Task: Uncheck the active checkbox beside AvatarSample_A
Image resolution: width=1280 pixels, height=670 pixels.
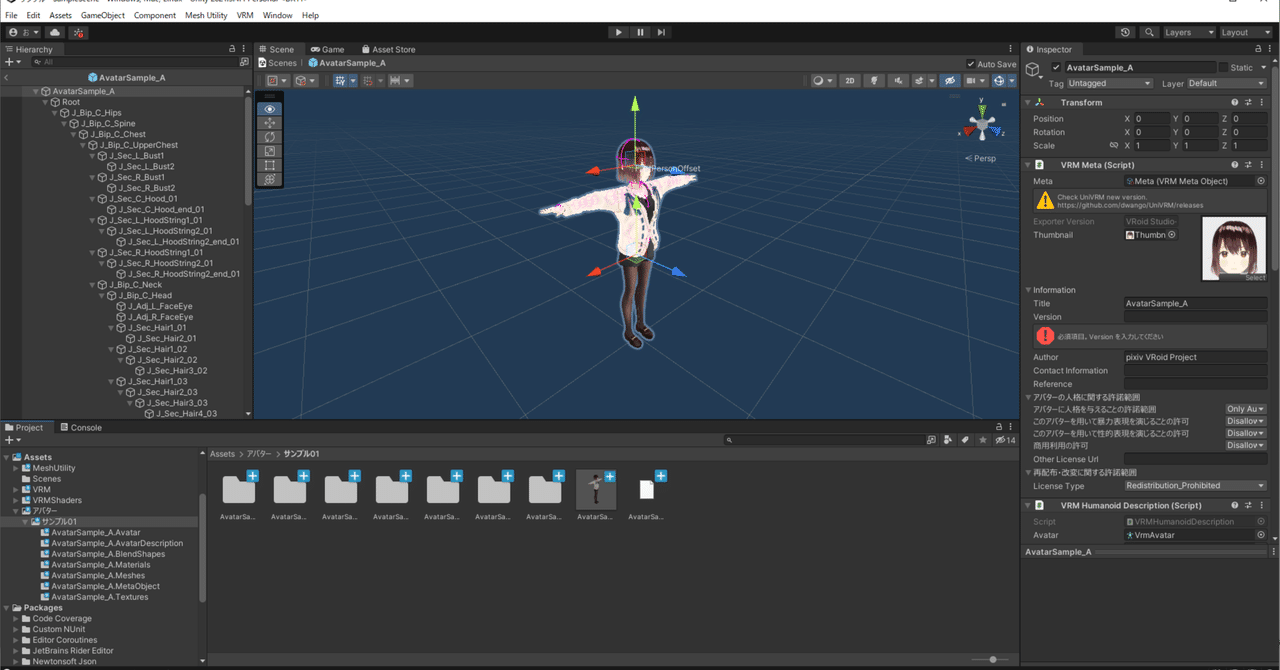Action: 1055,67
